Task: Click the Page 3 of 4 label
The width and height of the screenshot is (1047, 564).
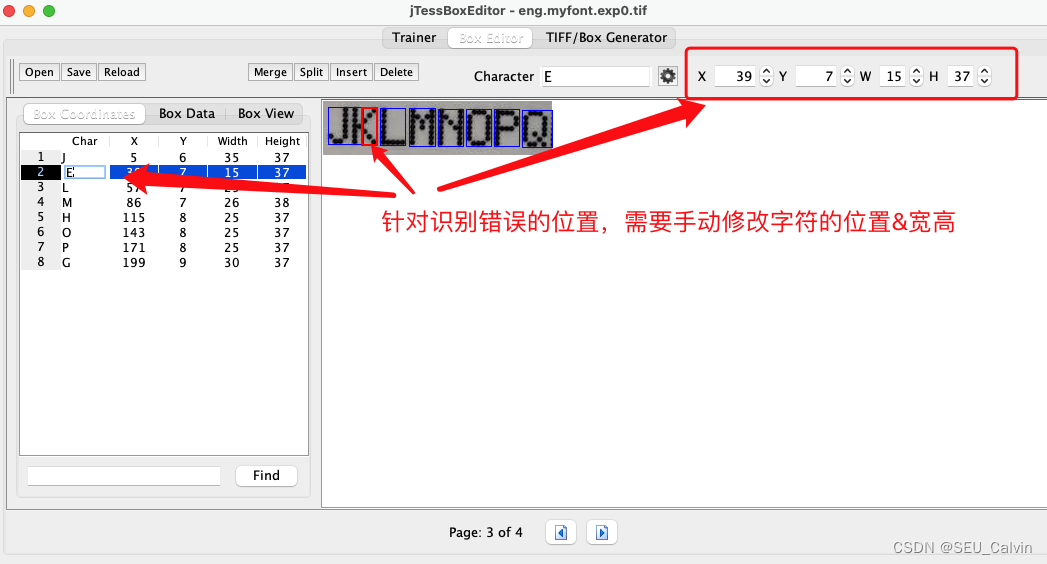Action: pos(486,533)
